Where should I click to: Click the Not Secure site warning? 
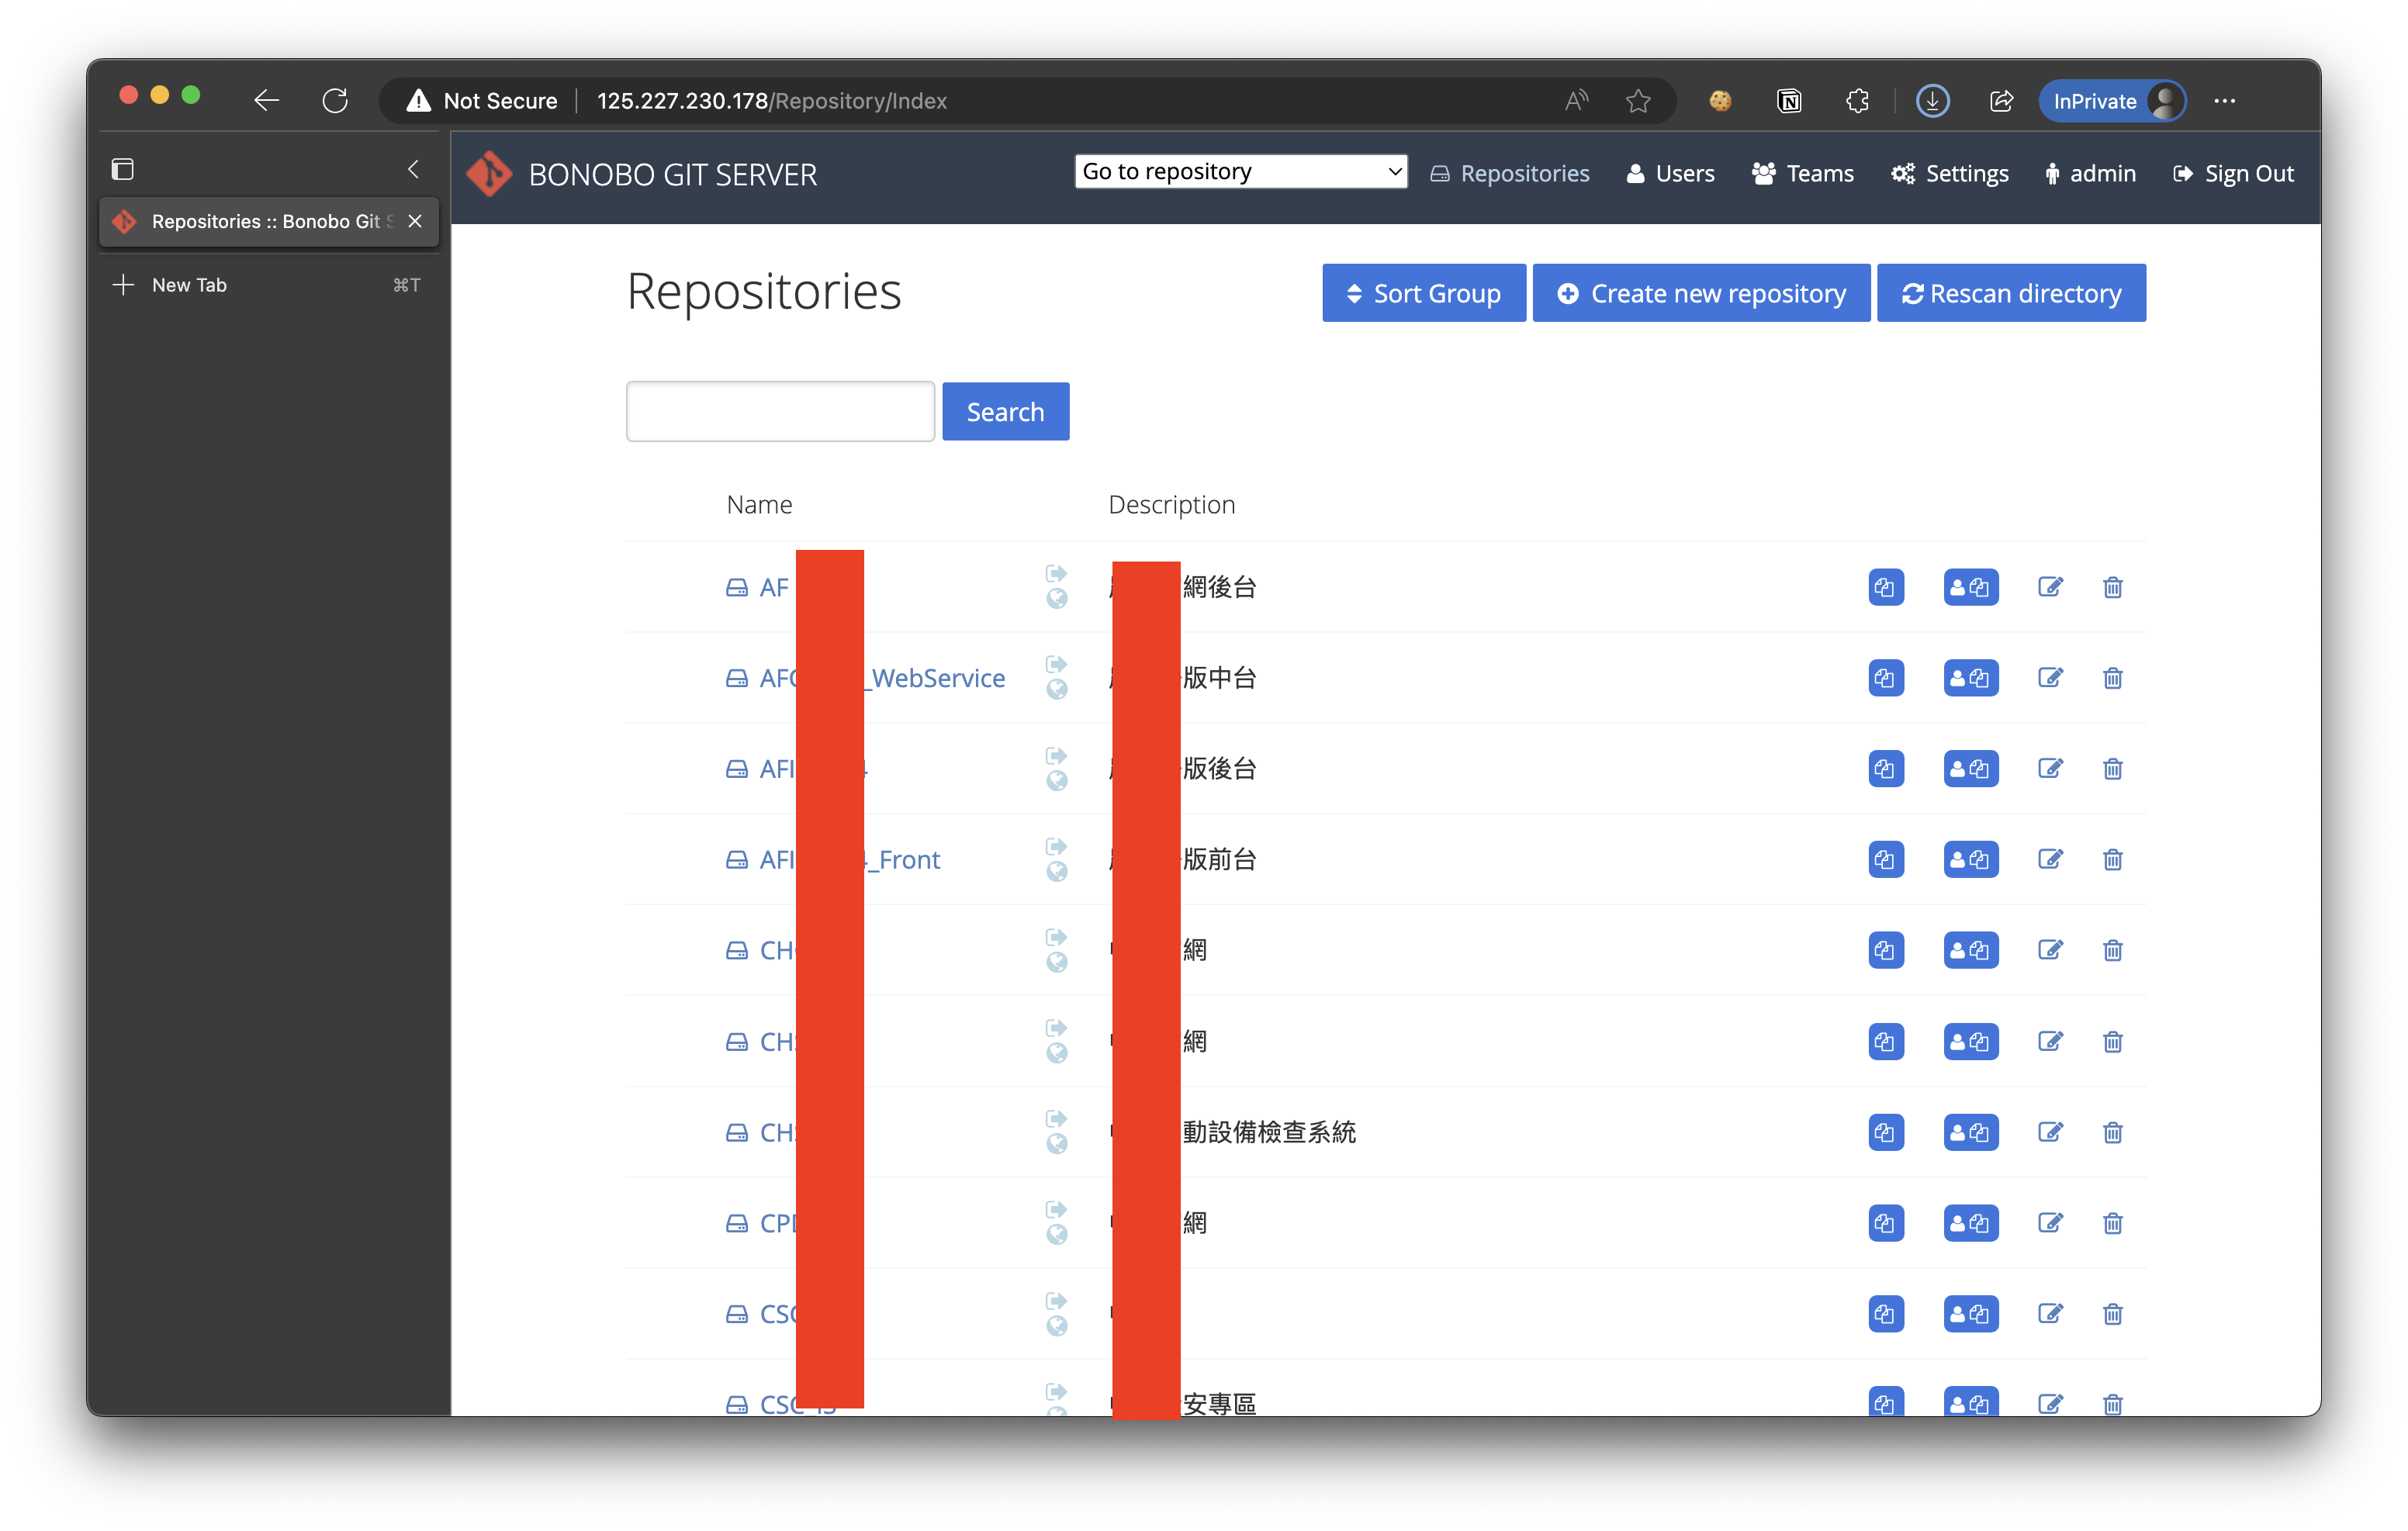coord(482,101)
